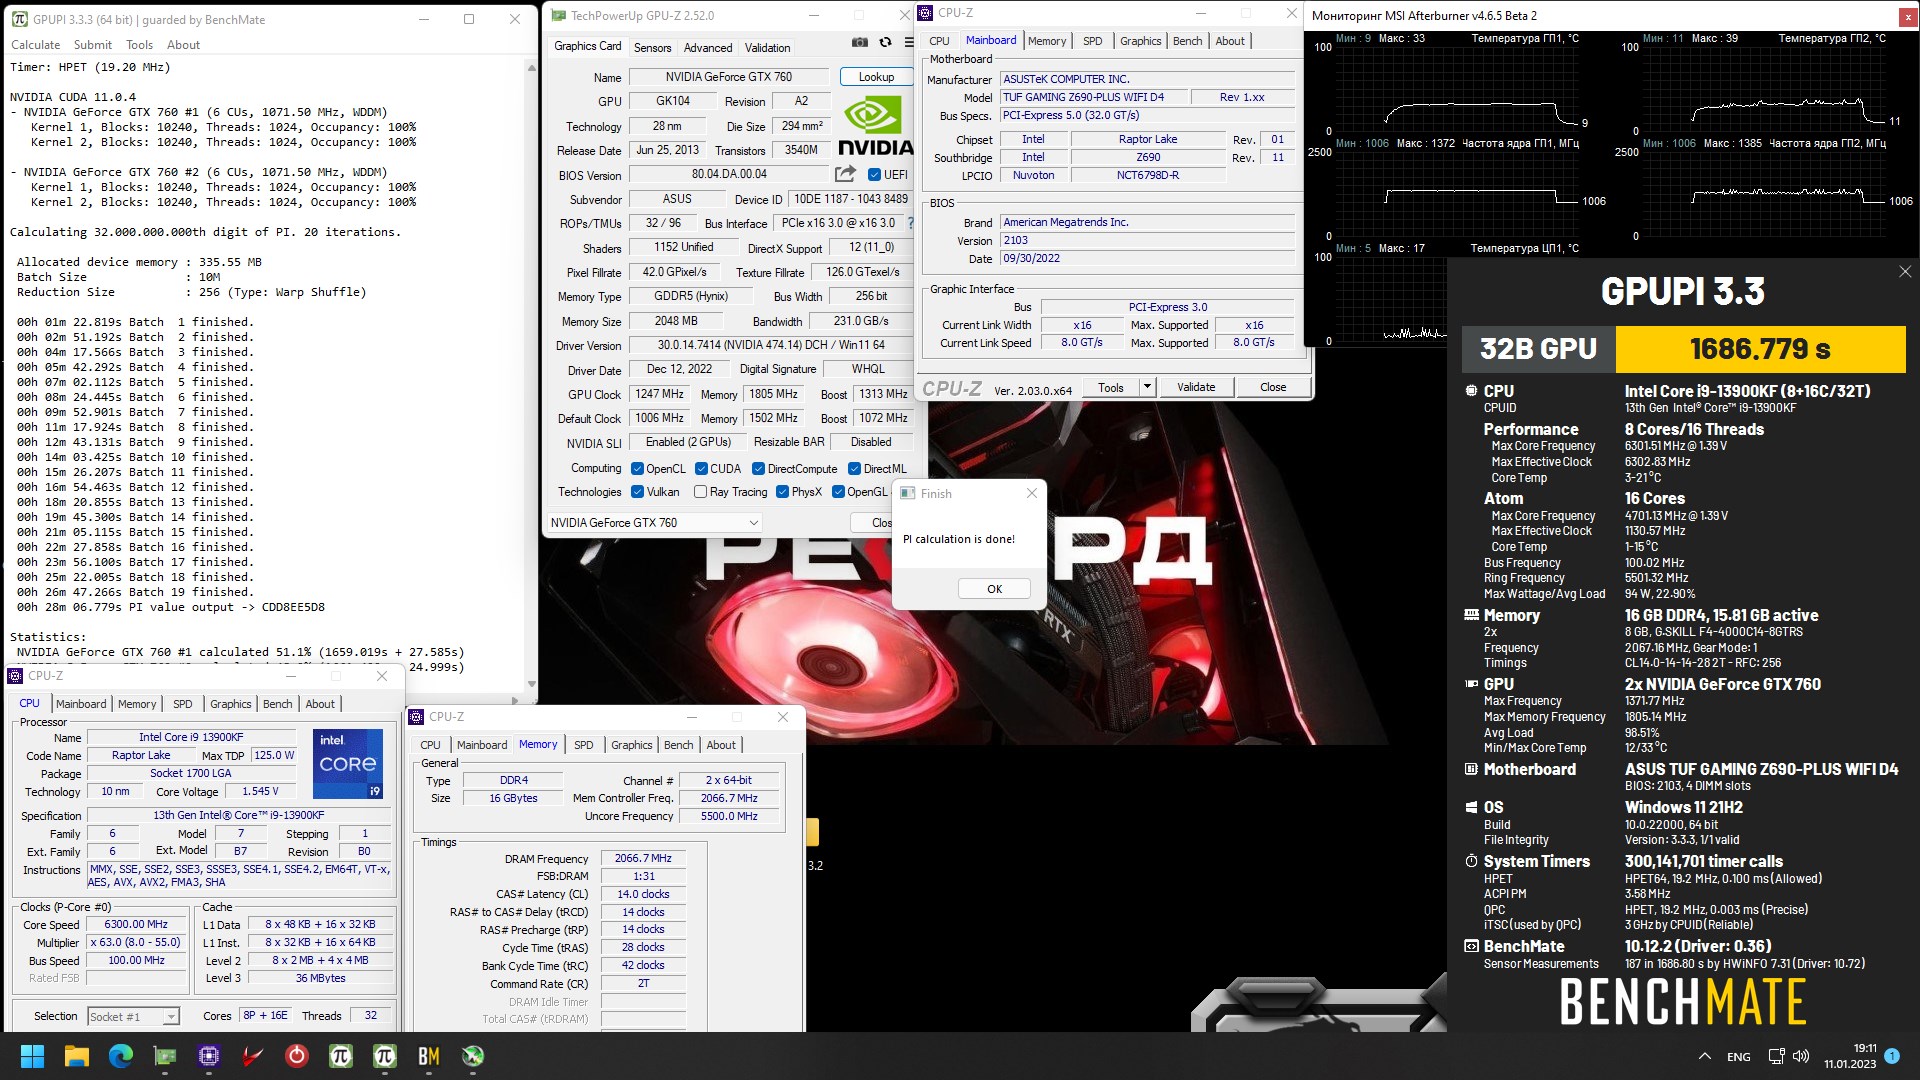Open network status tray icon
Image resolution: width=1920 pixels, height=1080 pixels.
(x=1776, y=1056)
